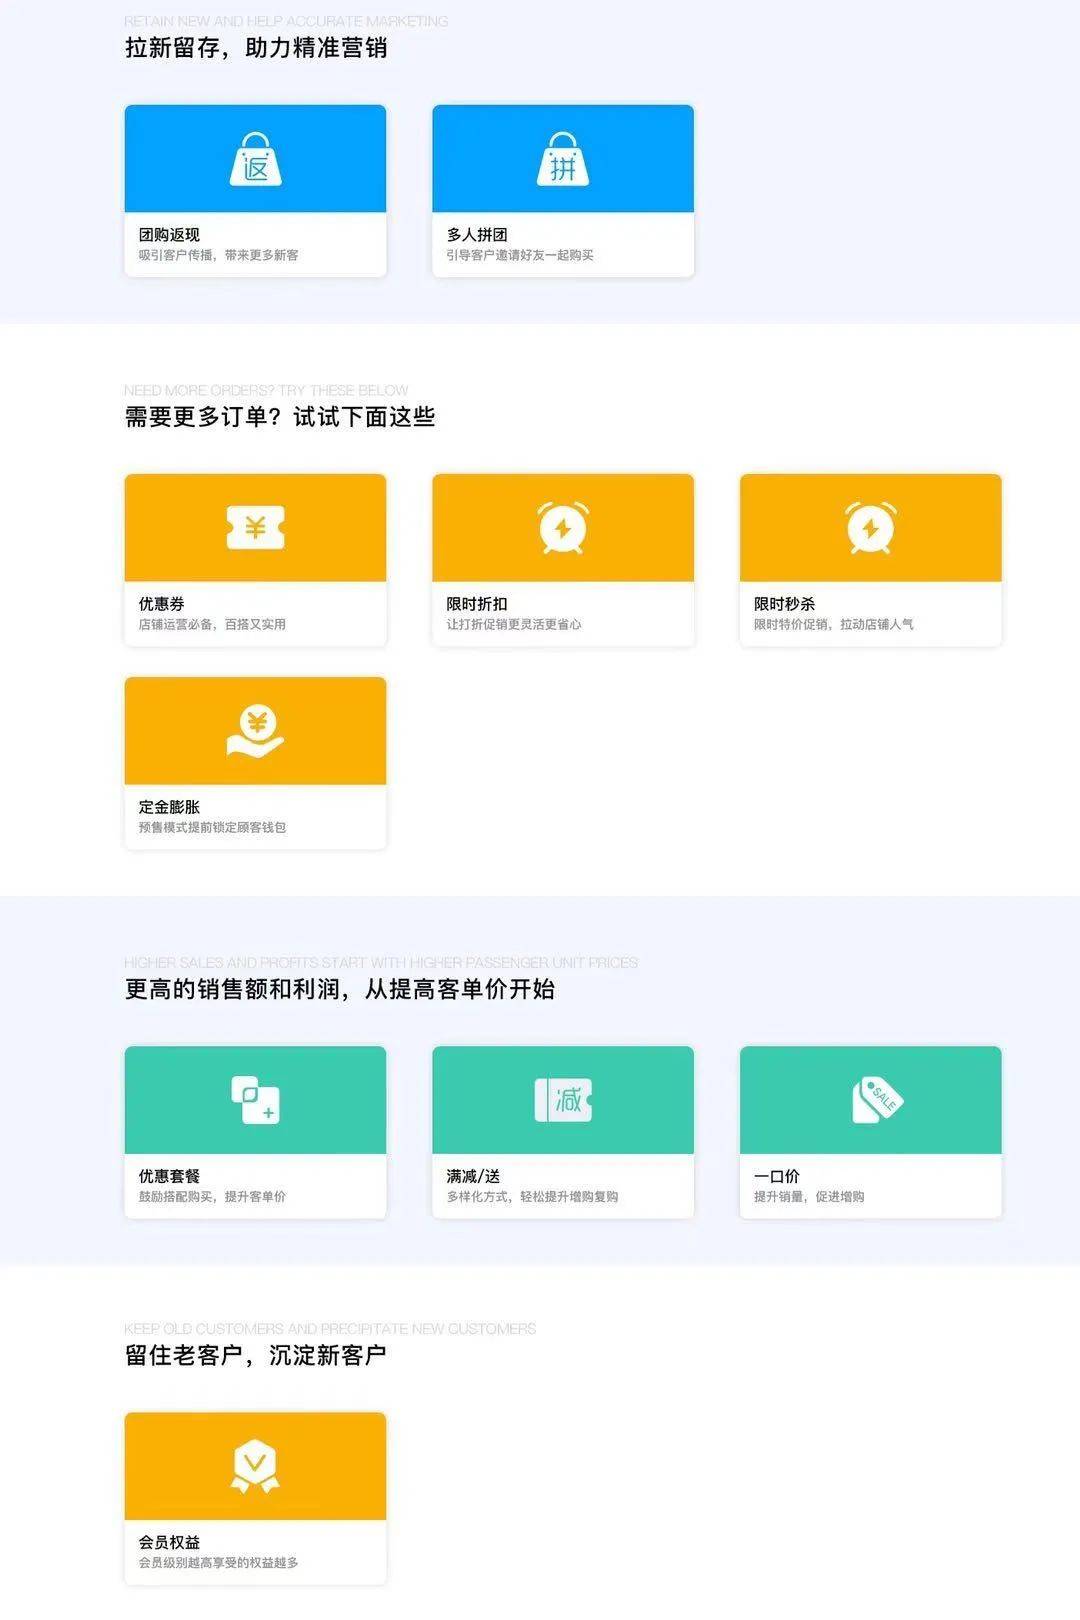Click the 减 ticket icon
Screen dimensions: 1080x1620
click(x=563, y=1100)
